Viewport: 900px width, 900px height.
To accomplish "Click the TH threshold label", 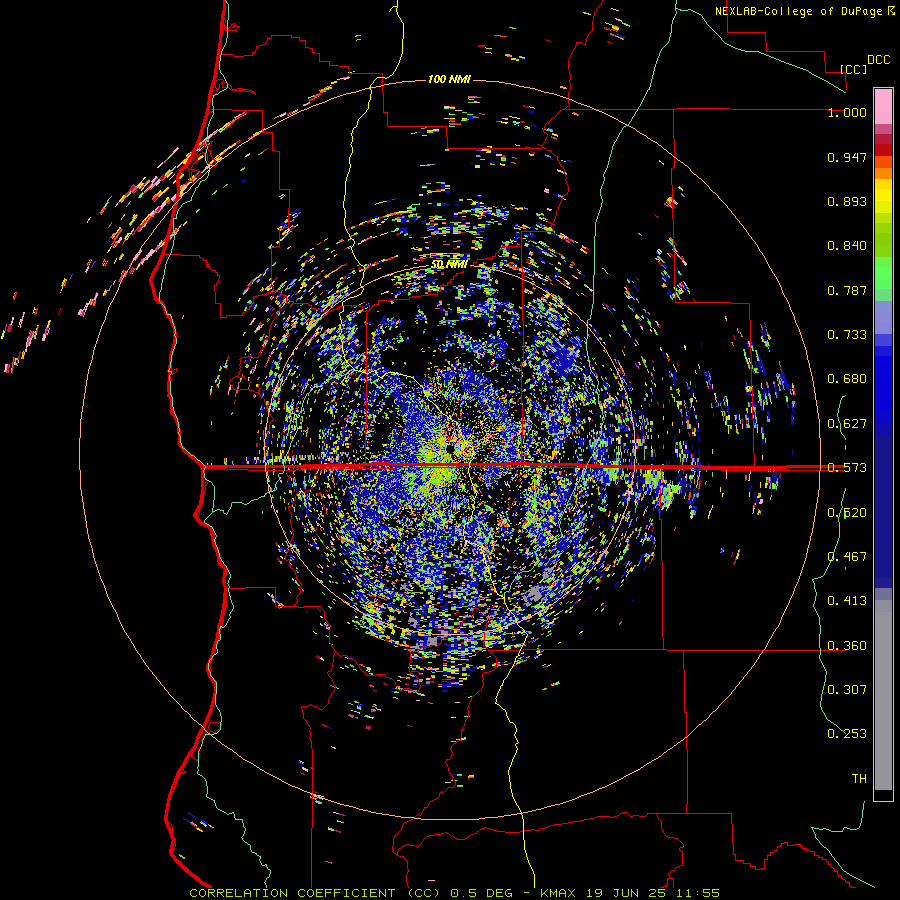I will [859, 779].
